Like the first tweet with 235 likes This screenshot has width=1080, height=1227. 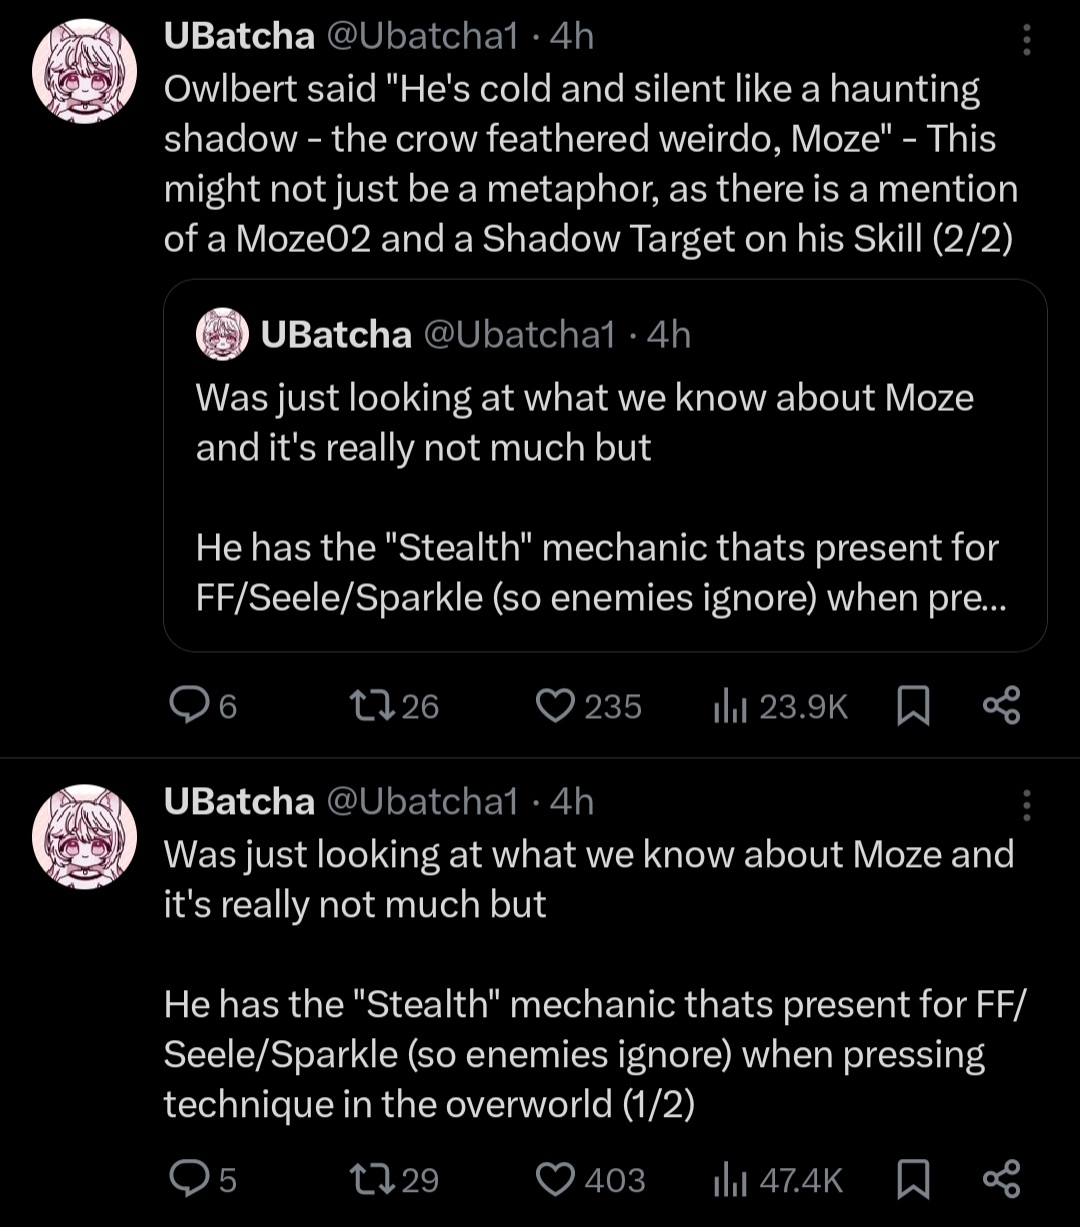[x=552, y=707]
